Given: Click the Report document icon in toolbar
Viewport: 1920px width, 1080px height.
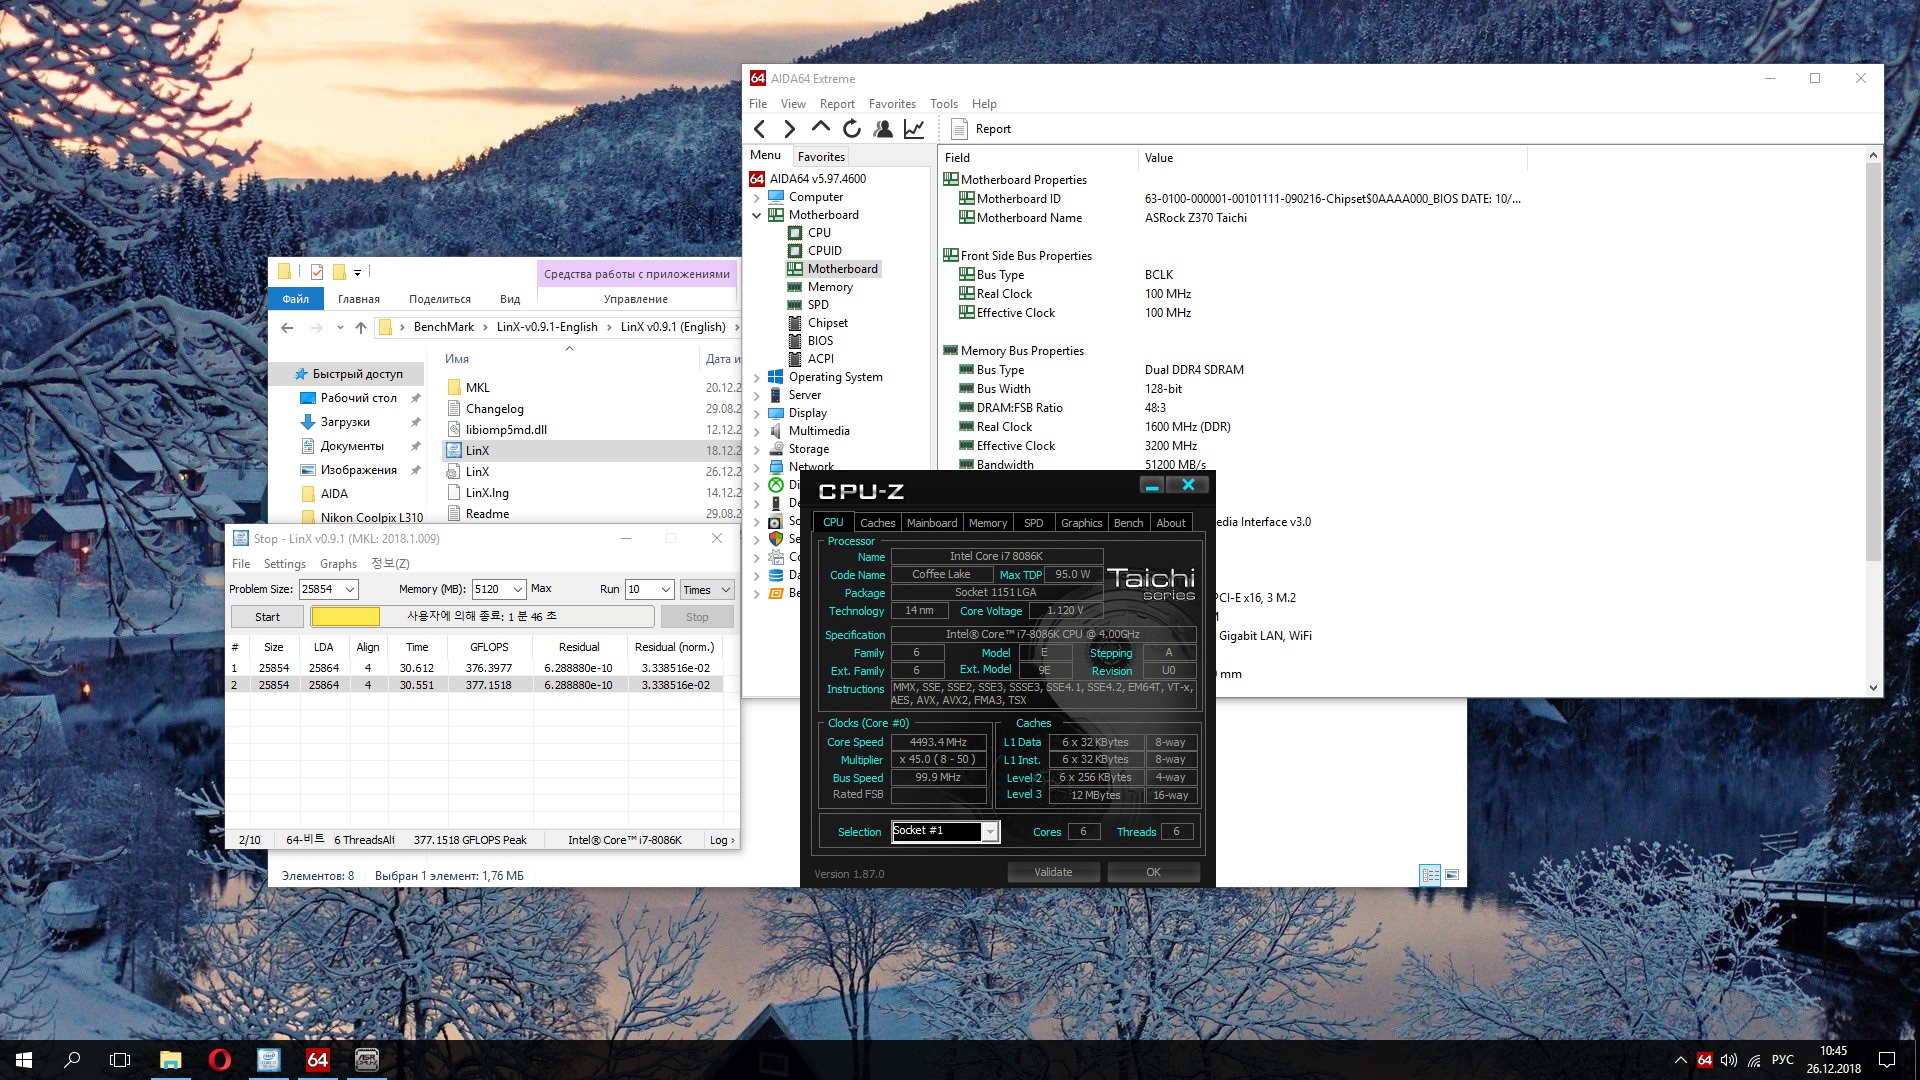Looking at the screenshot, I should [959, 129].
